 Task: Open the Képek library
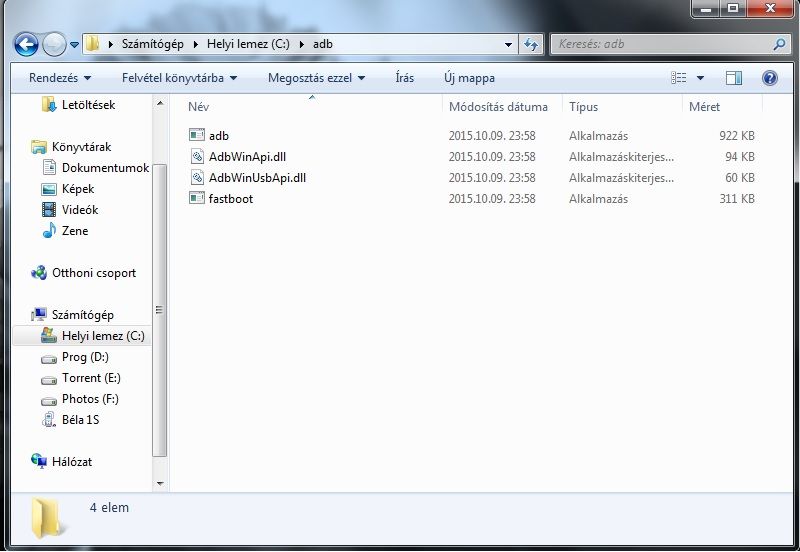pos(78,189)
